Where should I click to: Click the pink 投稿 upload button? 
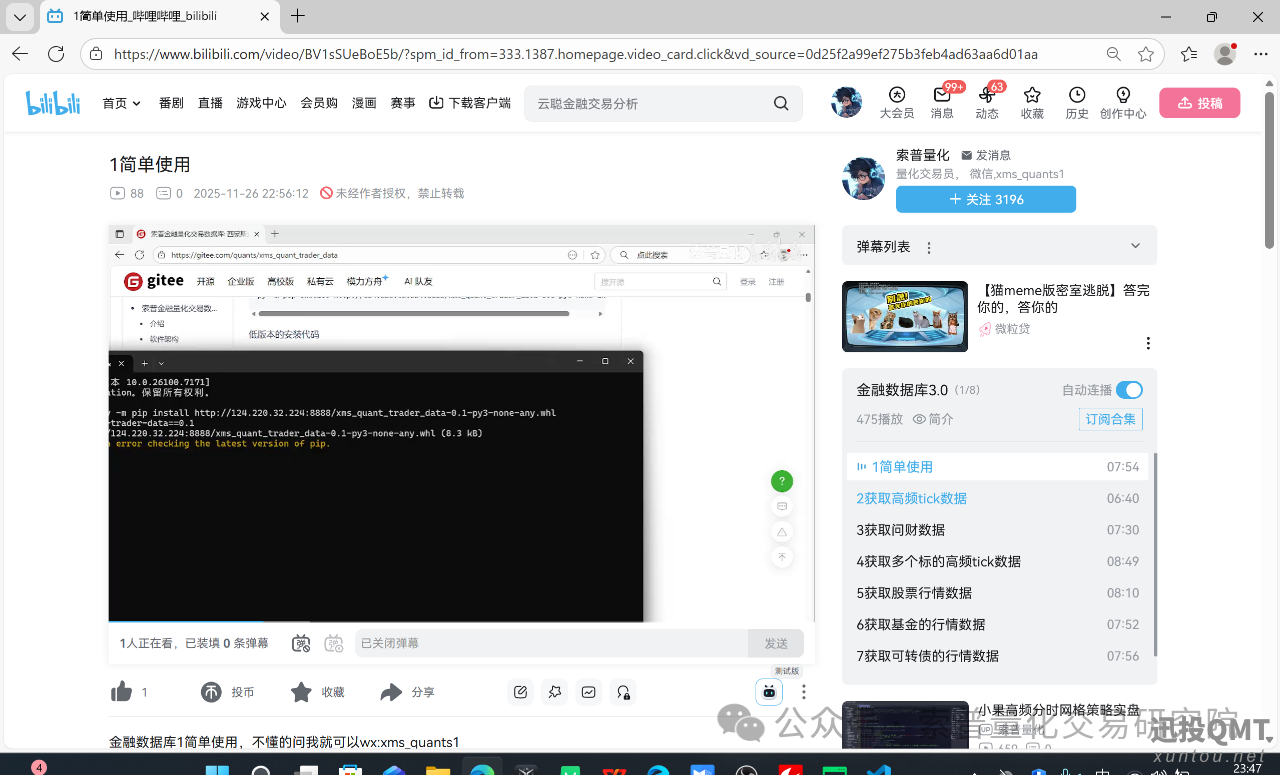coord(1199,103)
